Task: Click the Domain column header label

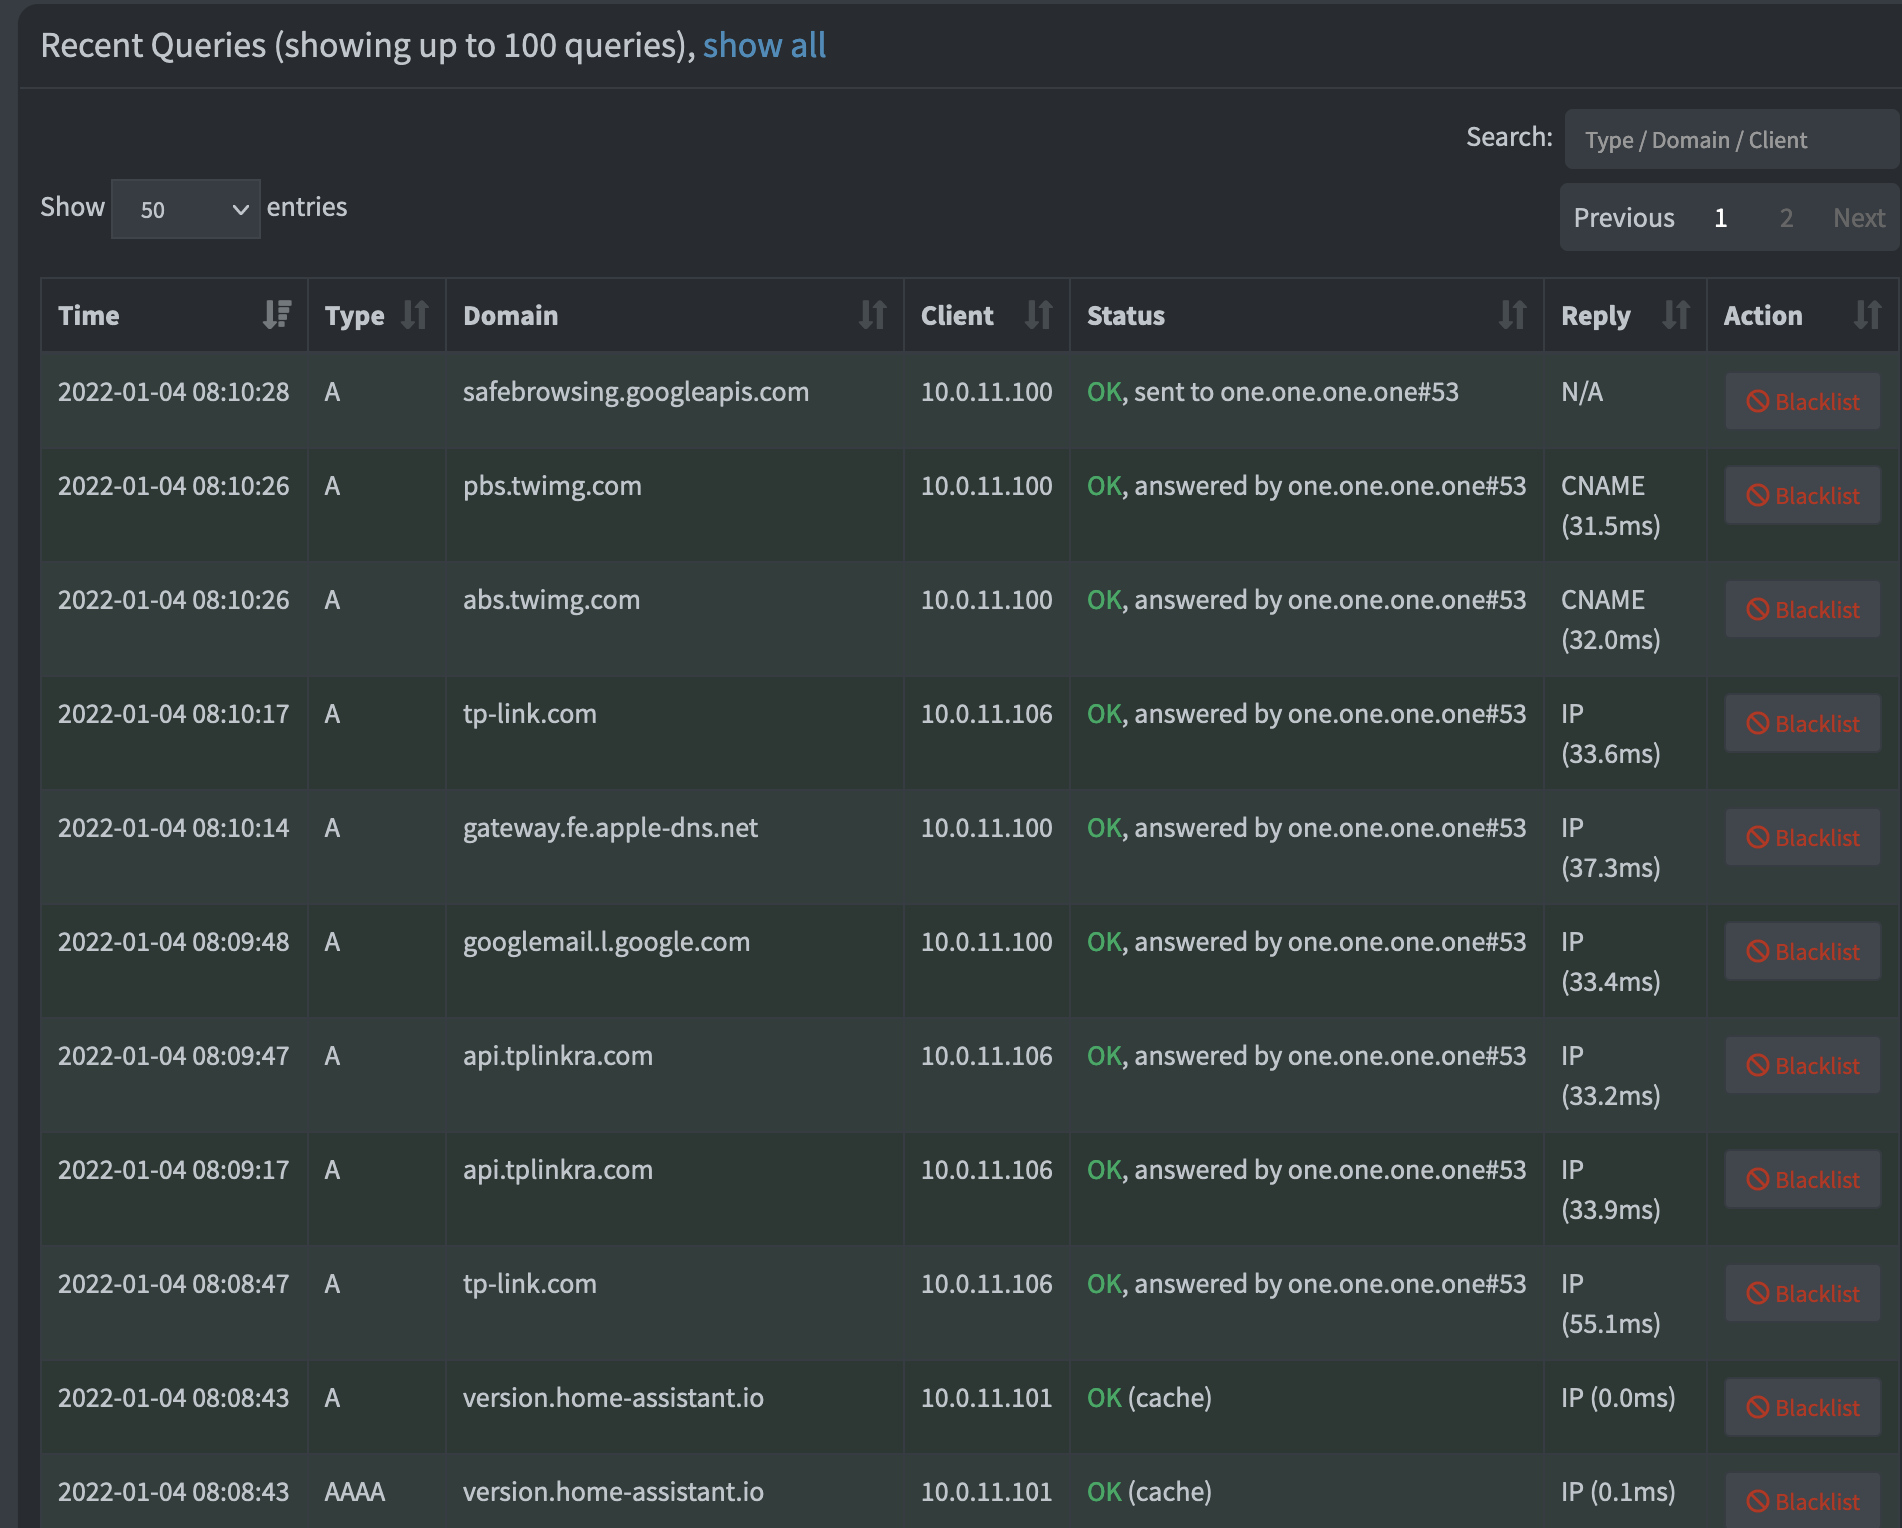Action: click(x=510, y=315)
